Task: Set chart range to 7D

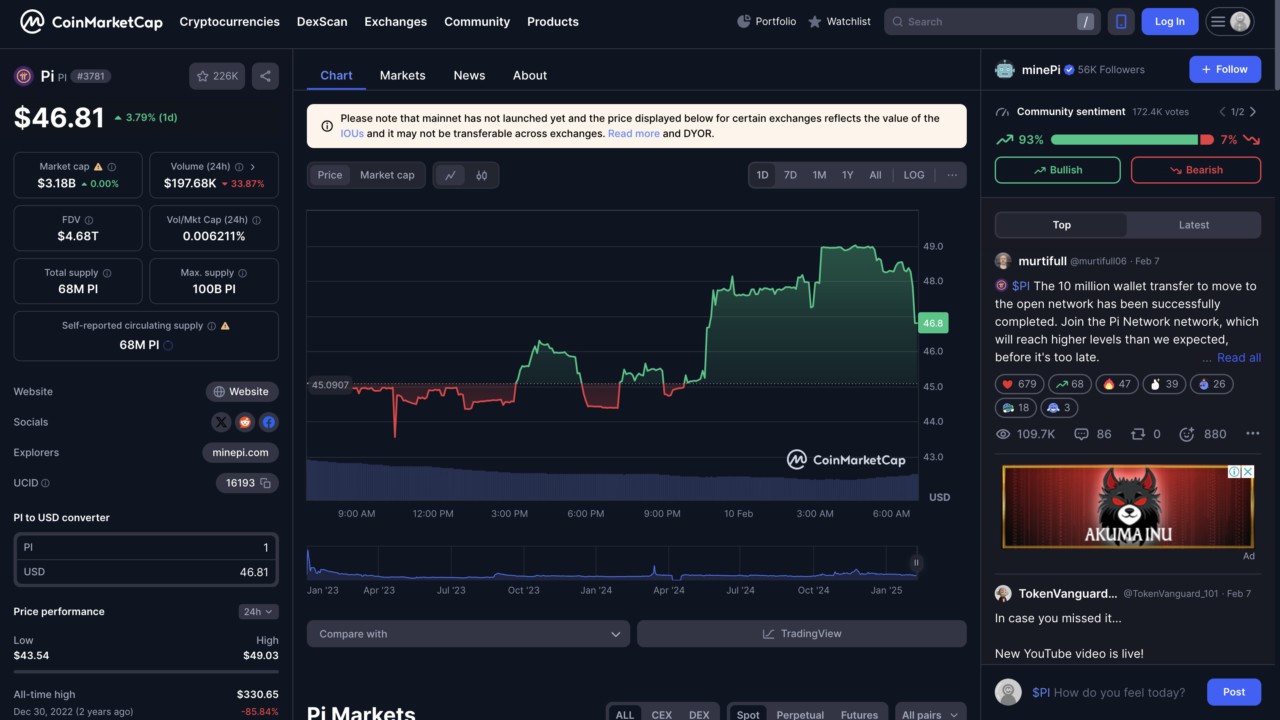Action: (x=790, y=175)
